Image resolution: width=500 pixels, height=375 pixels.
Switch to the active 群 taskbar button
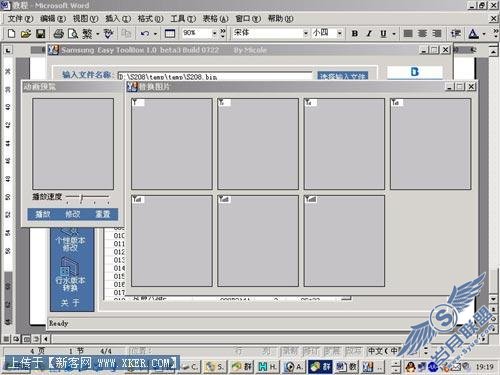click(320, 367)
